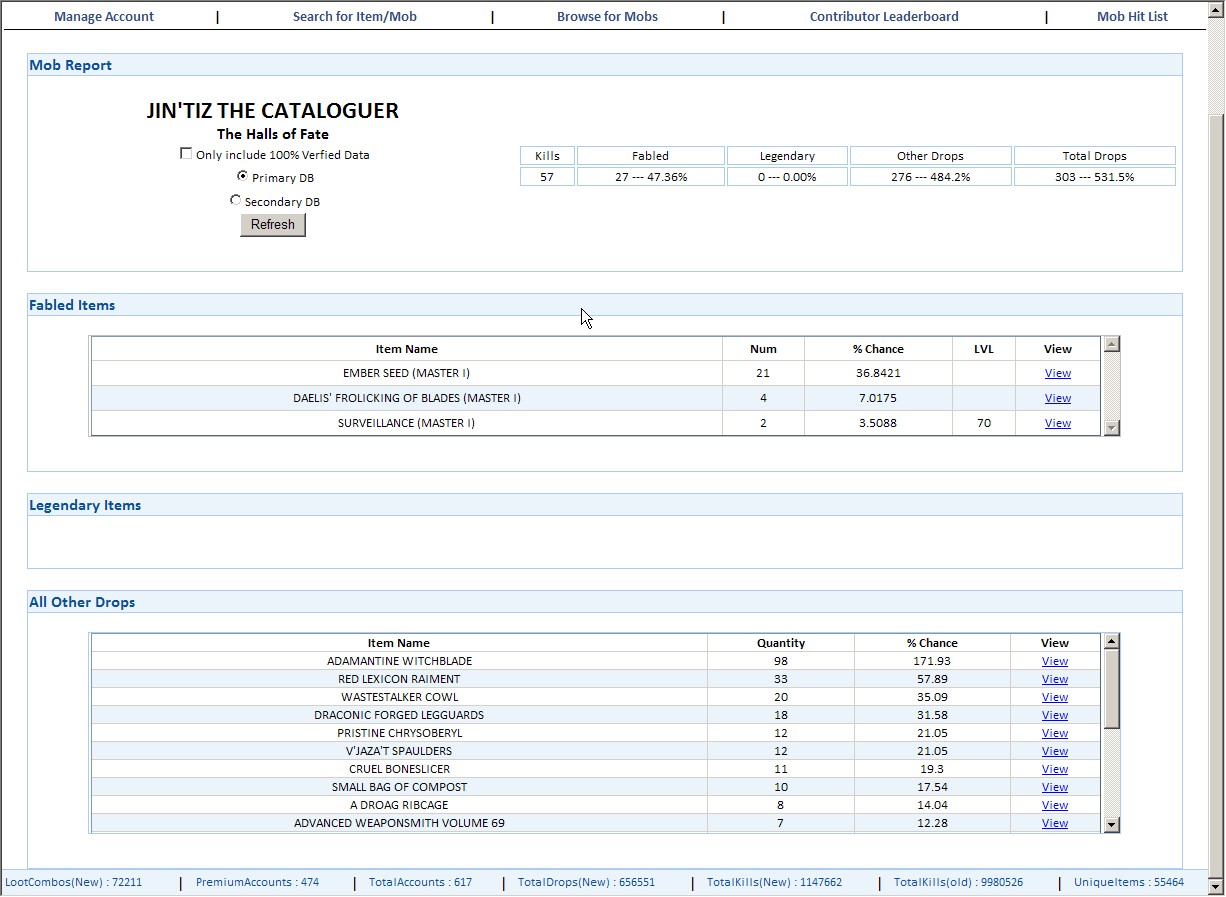Click All Other Drops scroll down arrow

[x=1111, y=824]
